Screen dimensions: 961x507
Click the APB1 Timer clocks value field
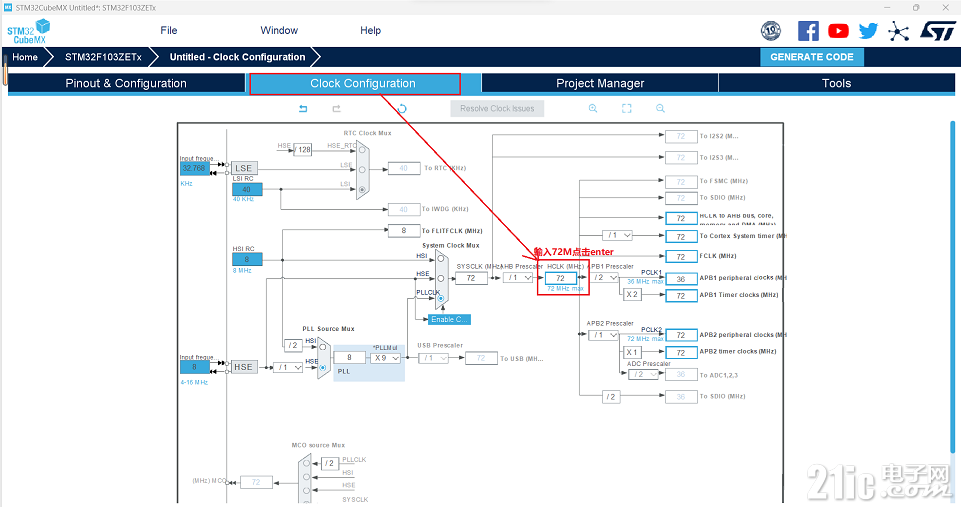click(x=681, y=295)
